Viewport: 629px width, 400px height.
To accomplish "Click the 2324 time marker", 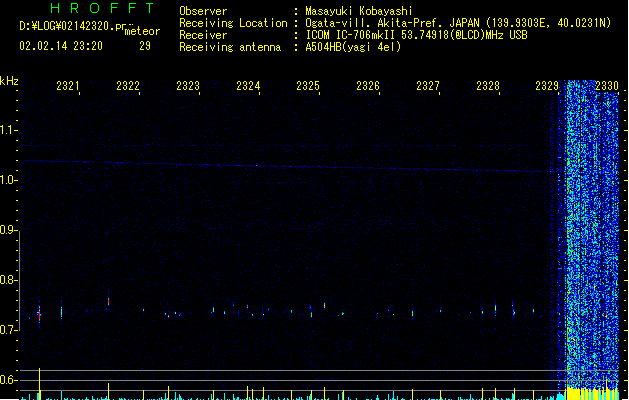I will coord(248,86).
